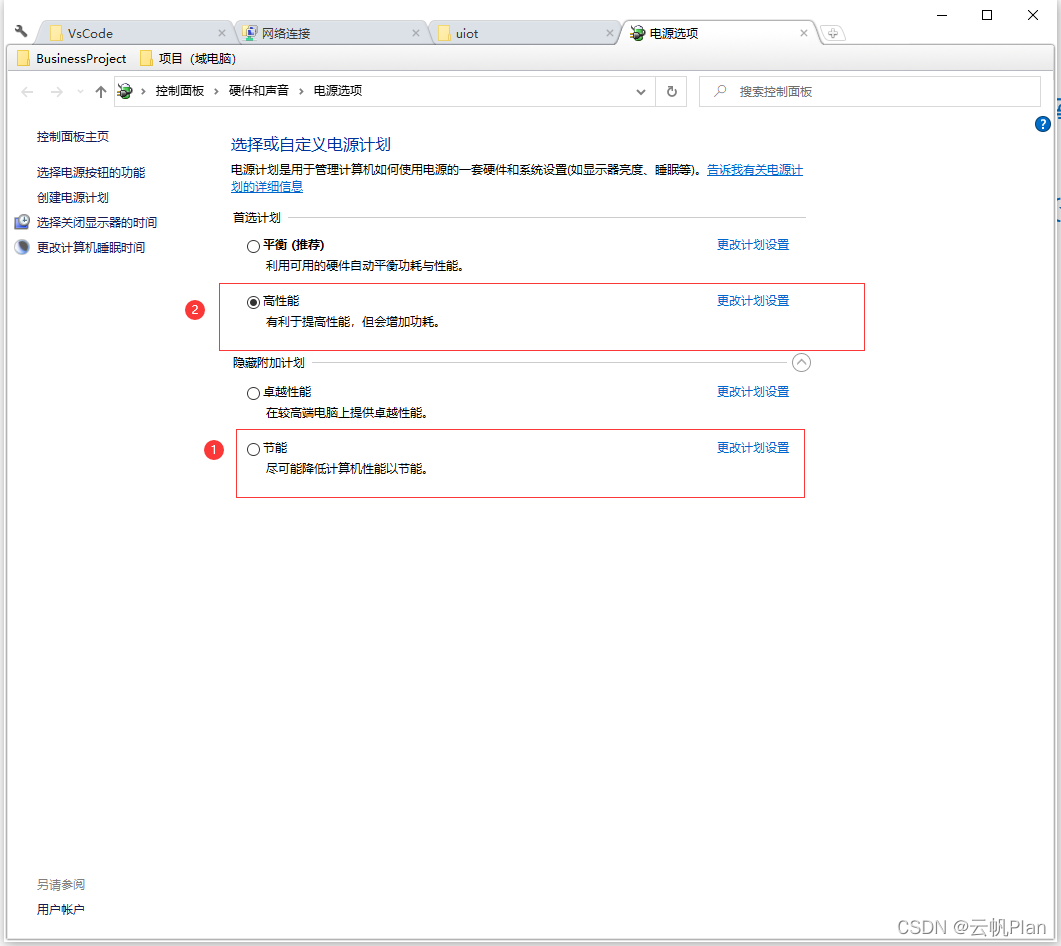
Task: Maximize the window
Action: pyautogui.click(x=987, y=15)
